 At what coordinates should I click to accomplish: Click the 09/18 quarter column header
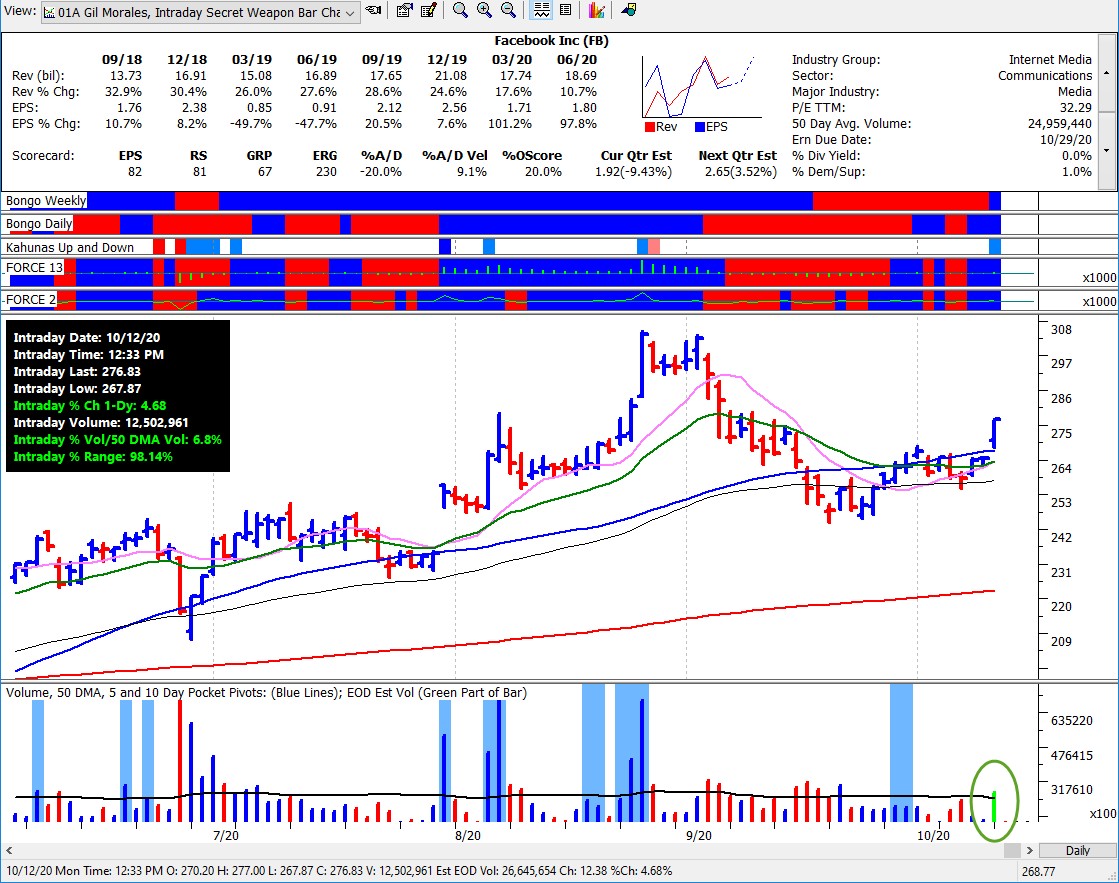coord(122,60)
